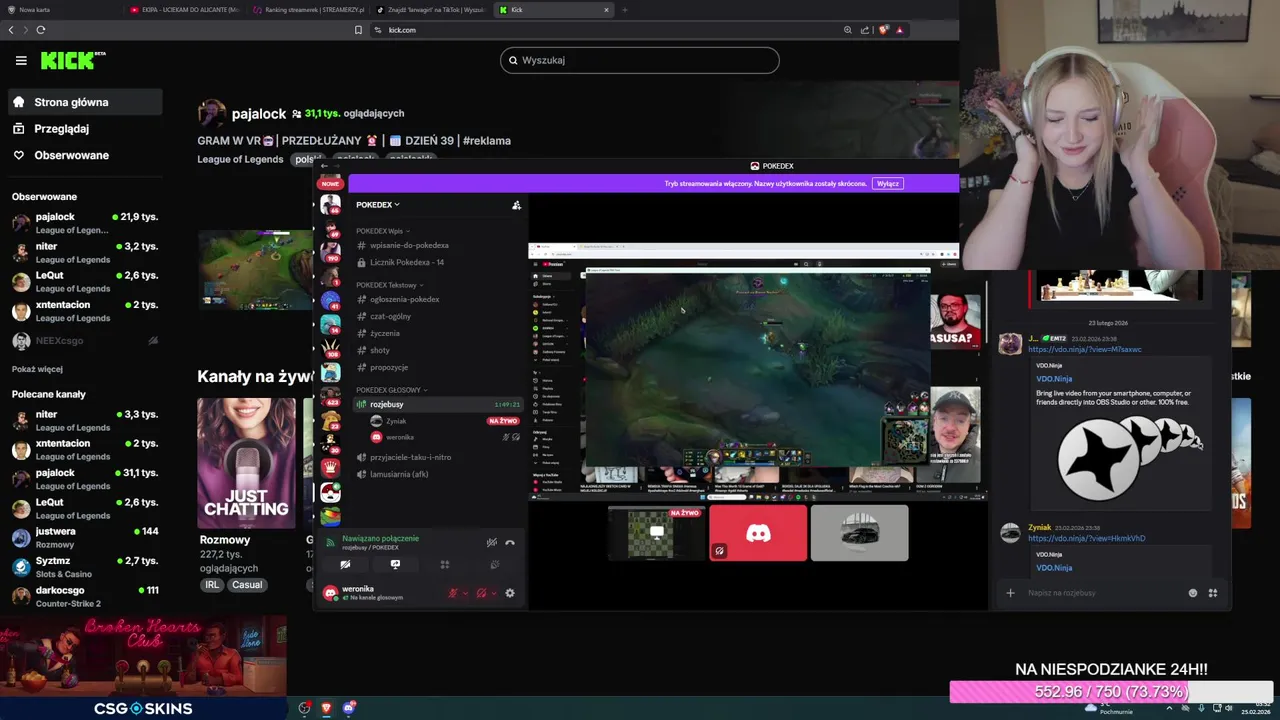Open Discord activities icon in voice panel
The width and height of the screenshot is (1280, 720).
[x=445, y=565]
